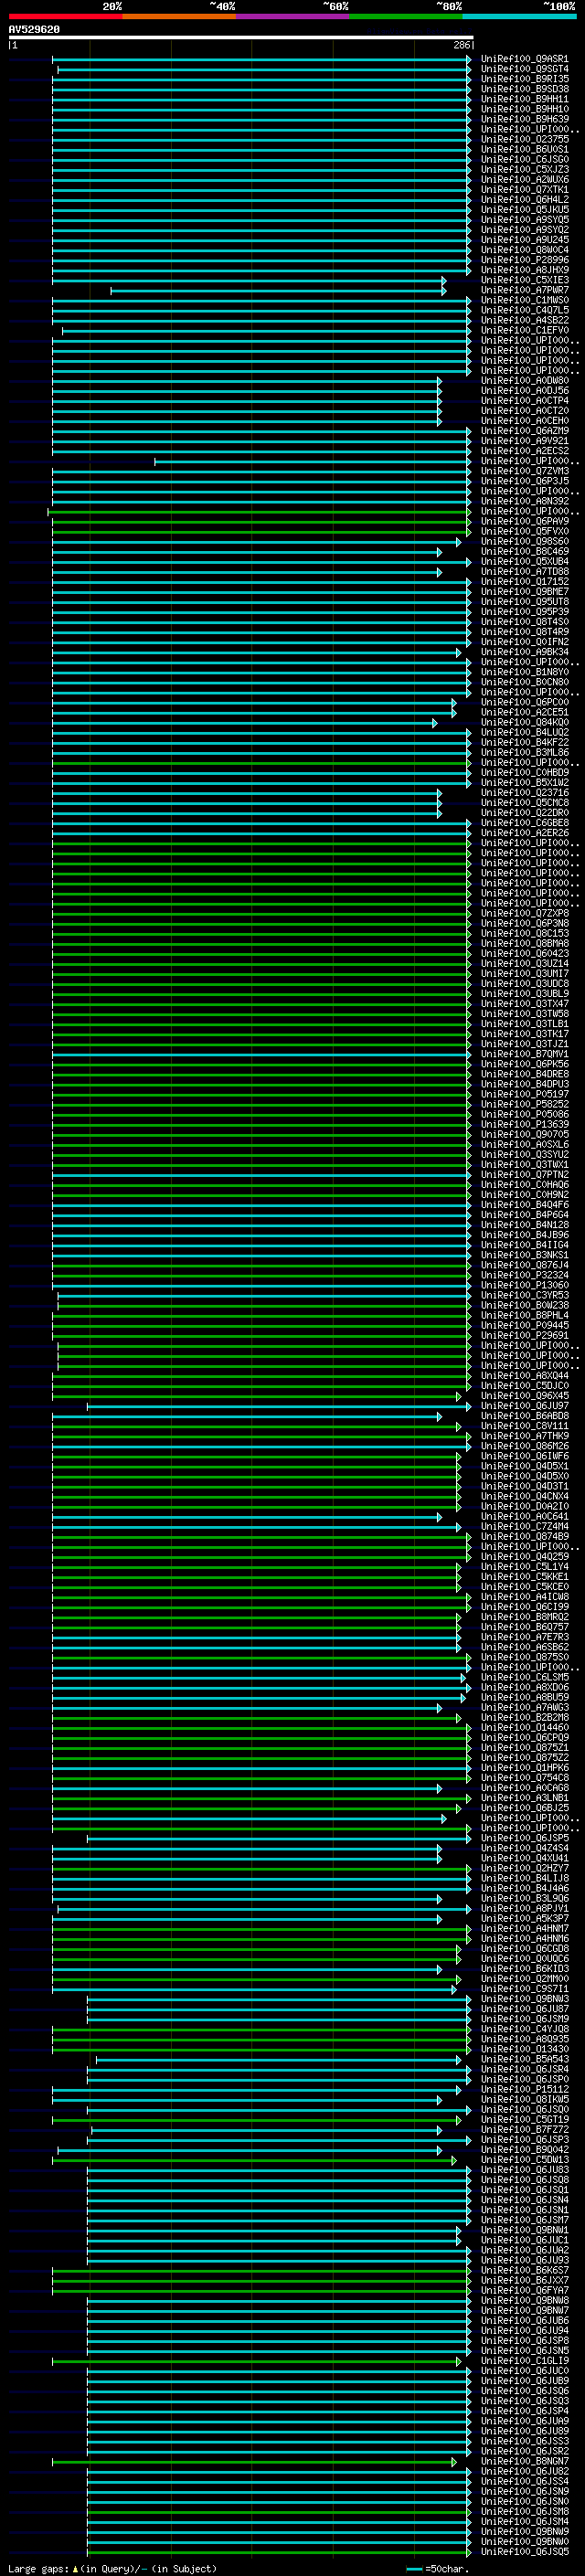Select hit label UniRef100_A2WUX6
Image resolution: width=585 pixels, height=2576 pixels.
525,180
